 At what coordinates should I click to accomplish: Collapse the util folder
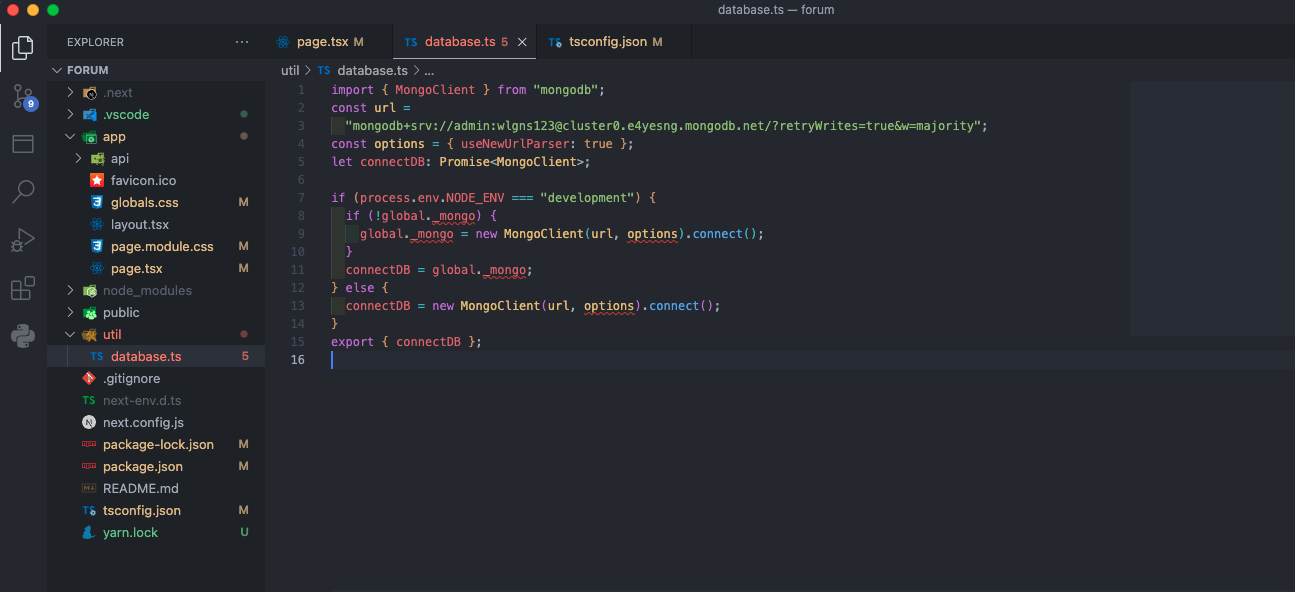point(70,334)
